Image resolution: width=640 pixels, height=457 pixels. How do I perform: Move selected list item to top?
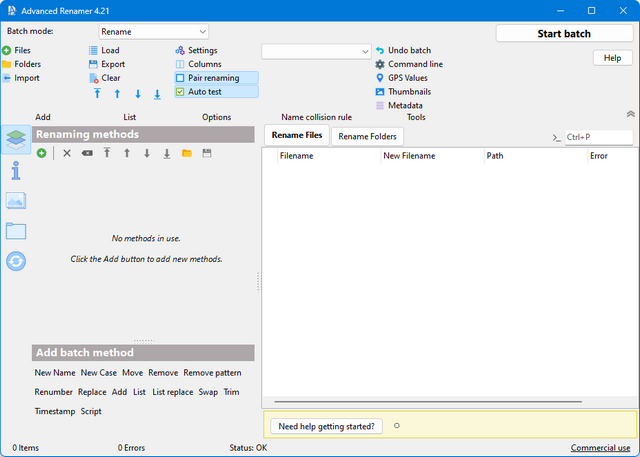97,93
